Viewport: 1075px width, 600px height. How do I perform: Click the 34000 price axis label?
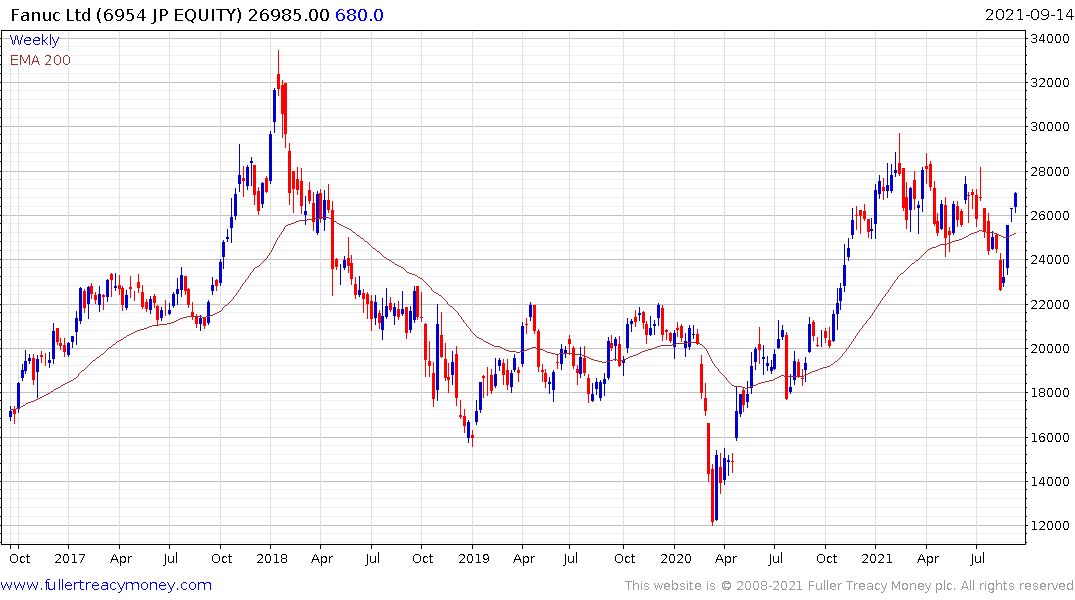(x=1049, y=38)
